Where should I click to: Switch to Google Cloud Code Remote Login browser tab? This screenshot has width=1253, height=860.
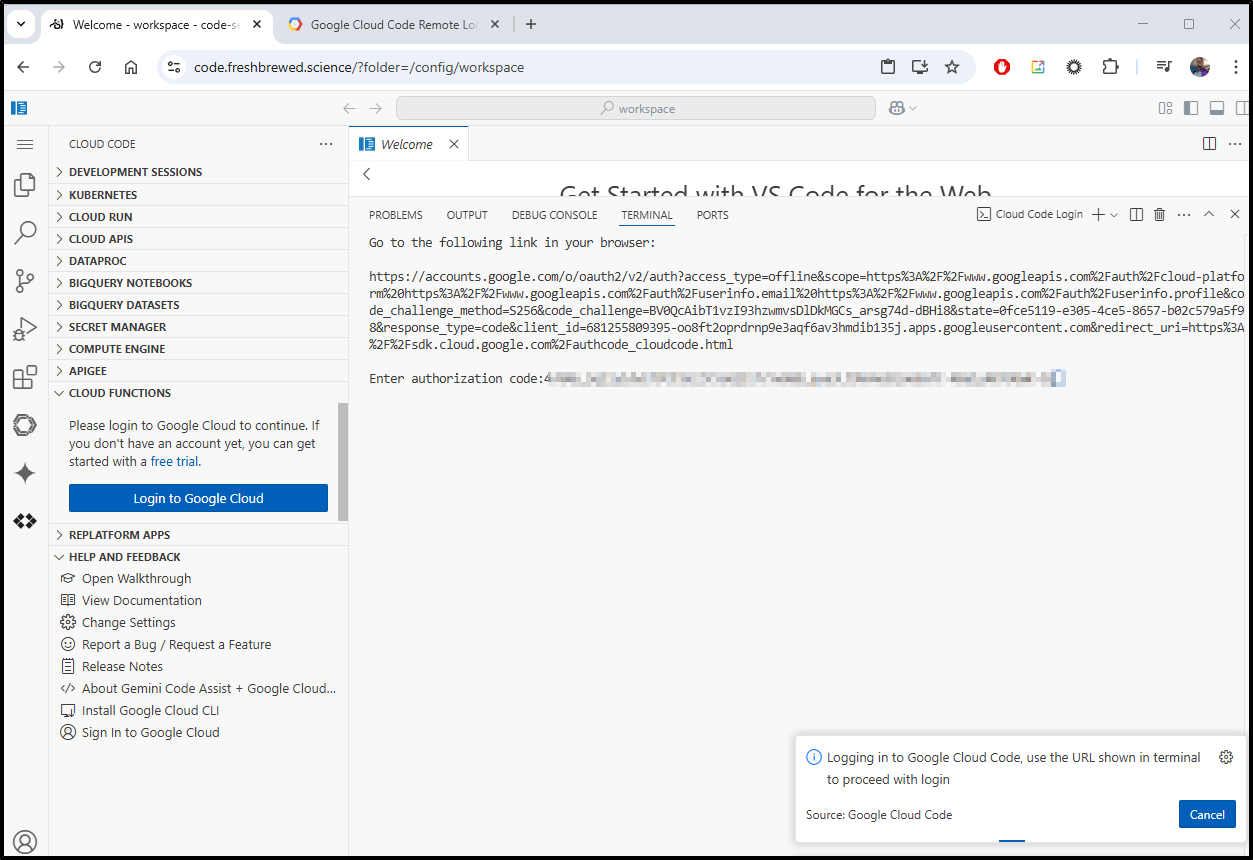(395, 25)
